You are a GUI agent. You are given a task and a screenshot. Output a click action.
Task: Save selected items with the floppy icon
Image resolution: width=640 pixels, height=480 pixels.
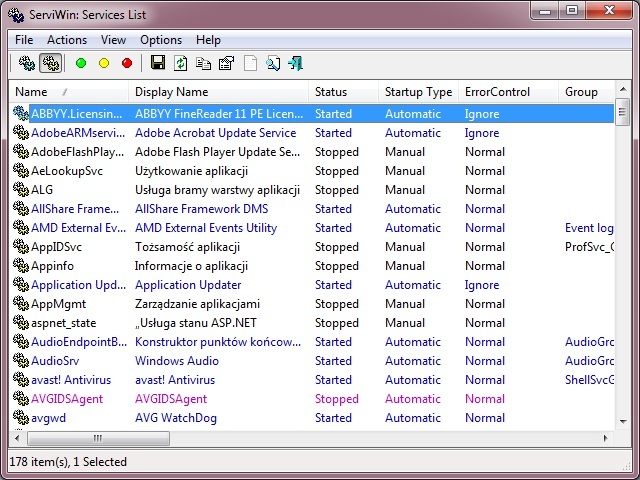point(158,63)
